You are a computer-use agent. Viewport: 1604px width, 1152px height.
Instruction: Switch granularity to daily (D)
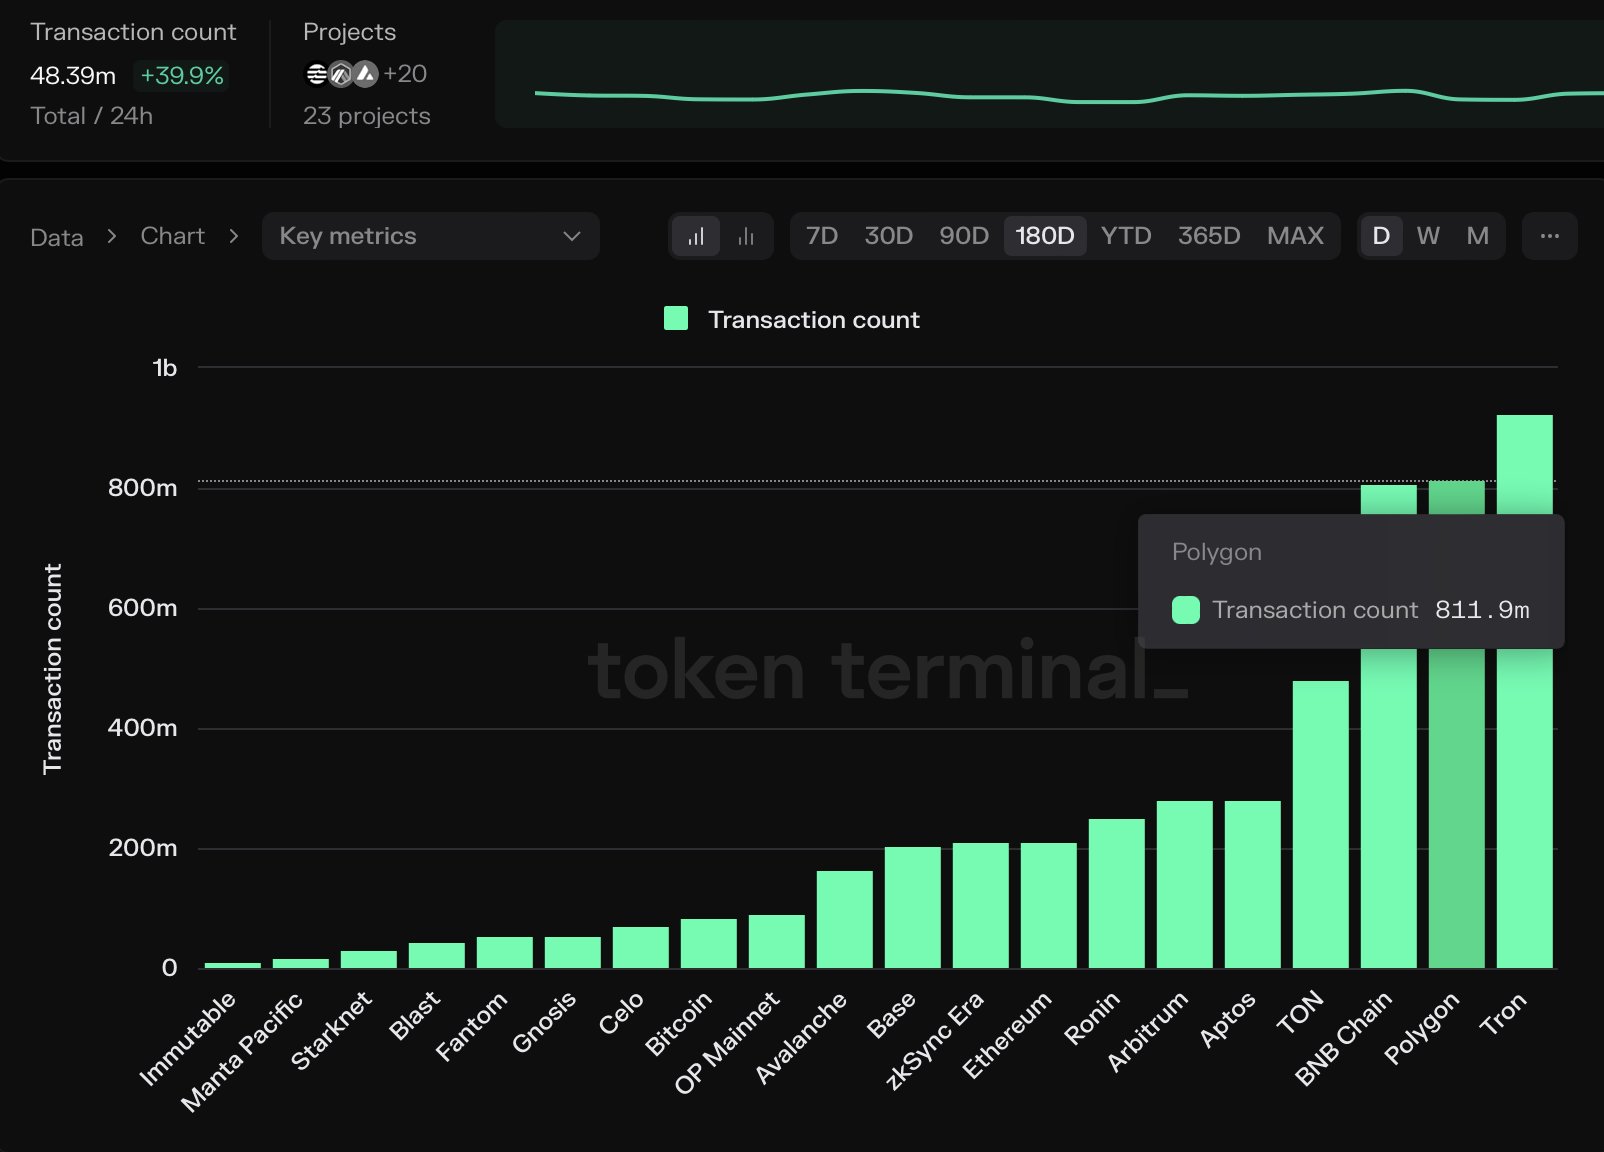pos(1381,236)
